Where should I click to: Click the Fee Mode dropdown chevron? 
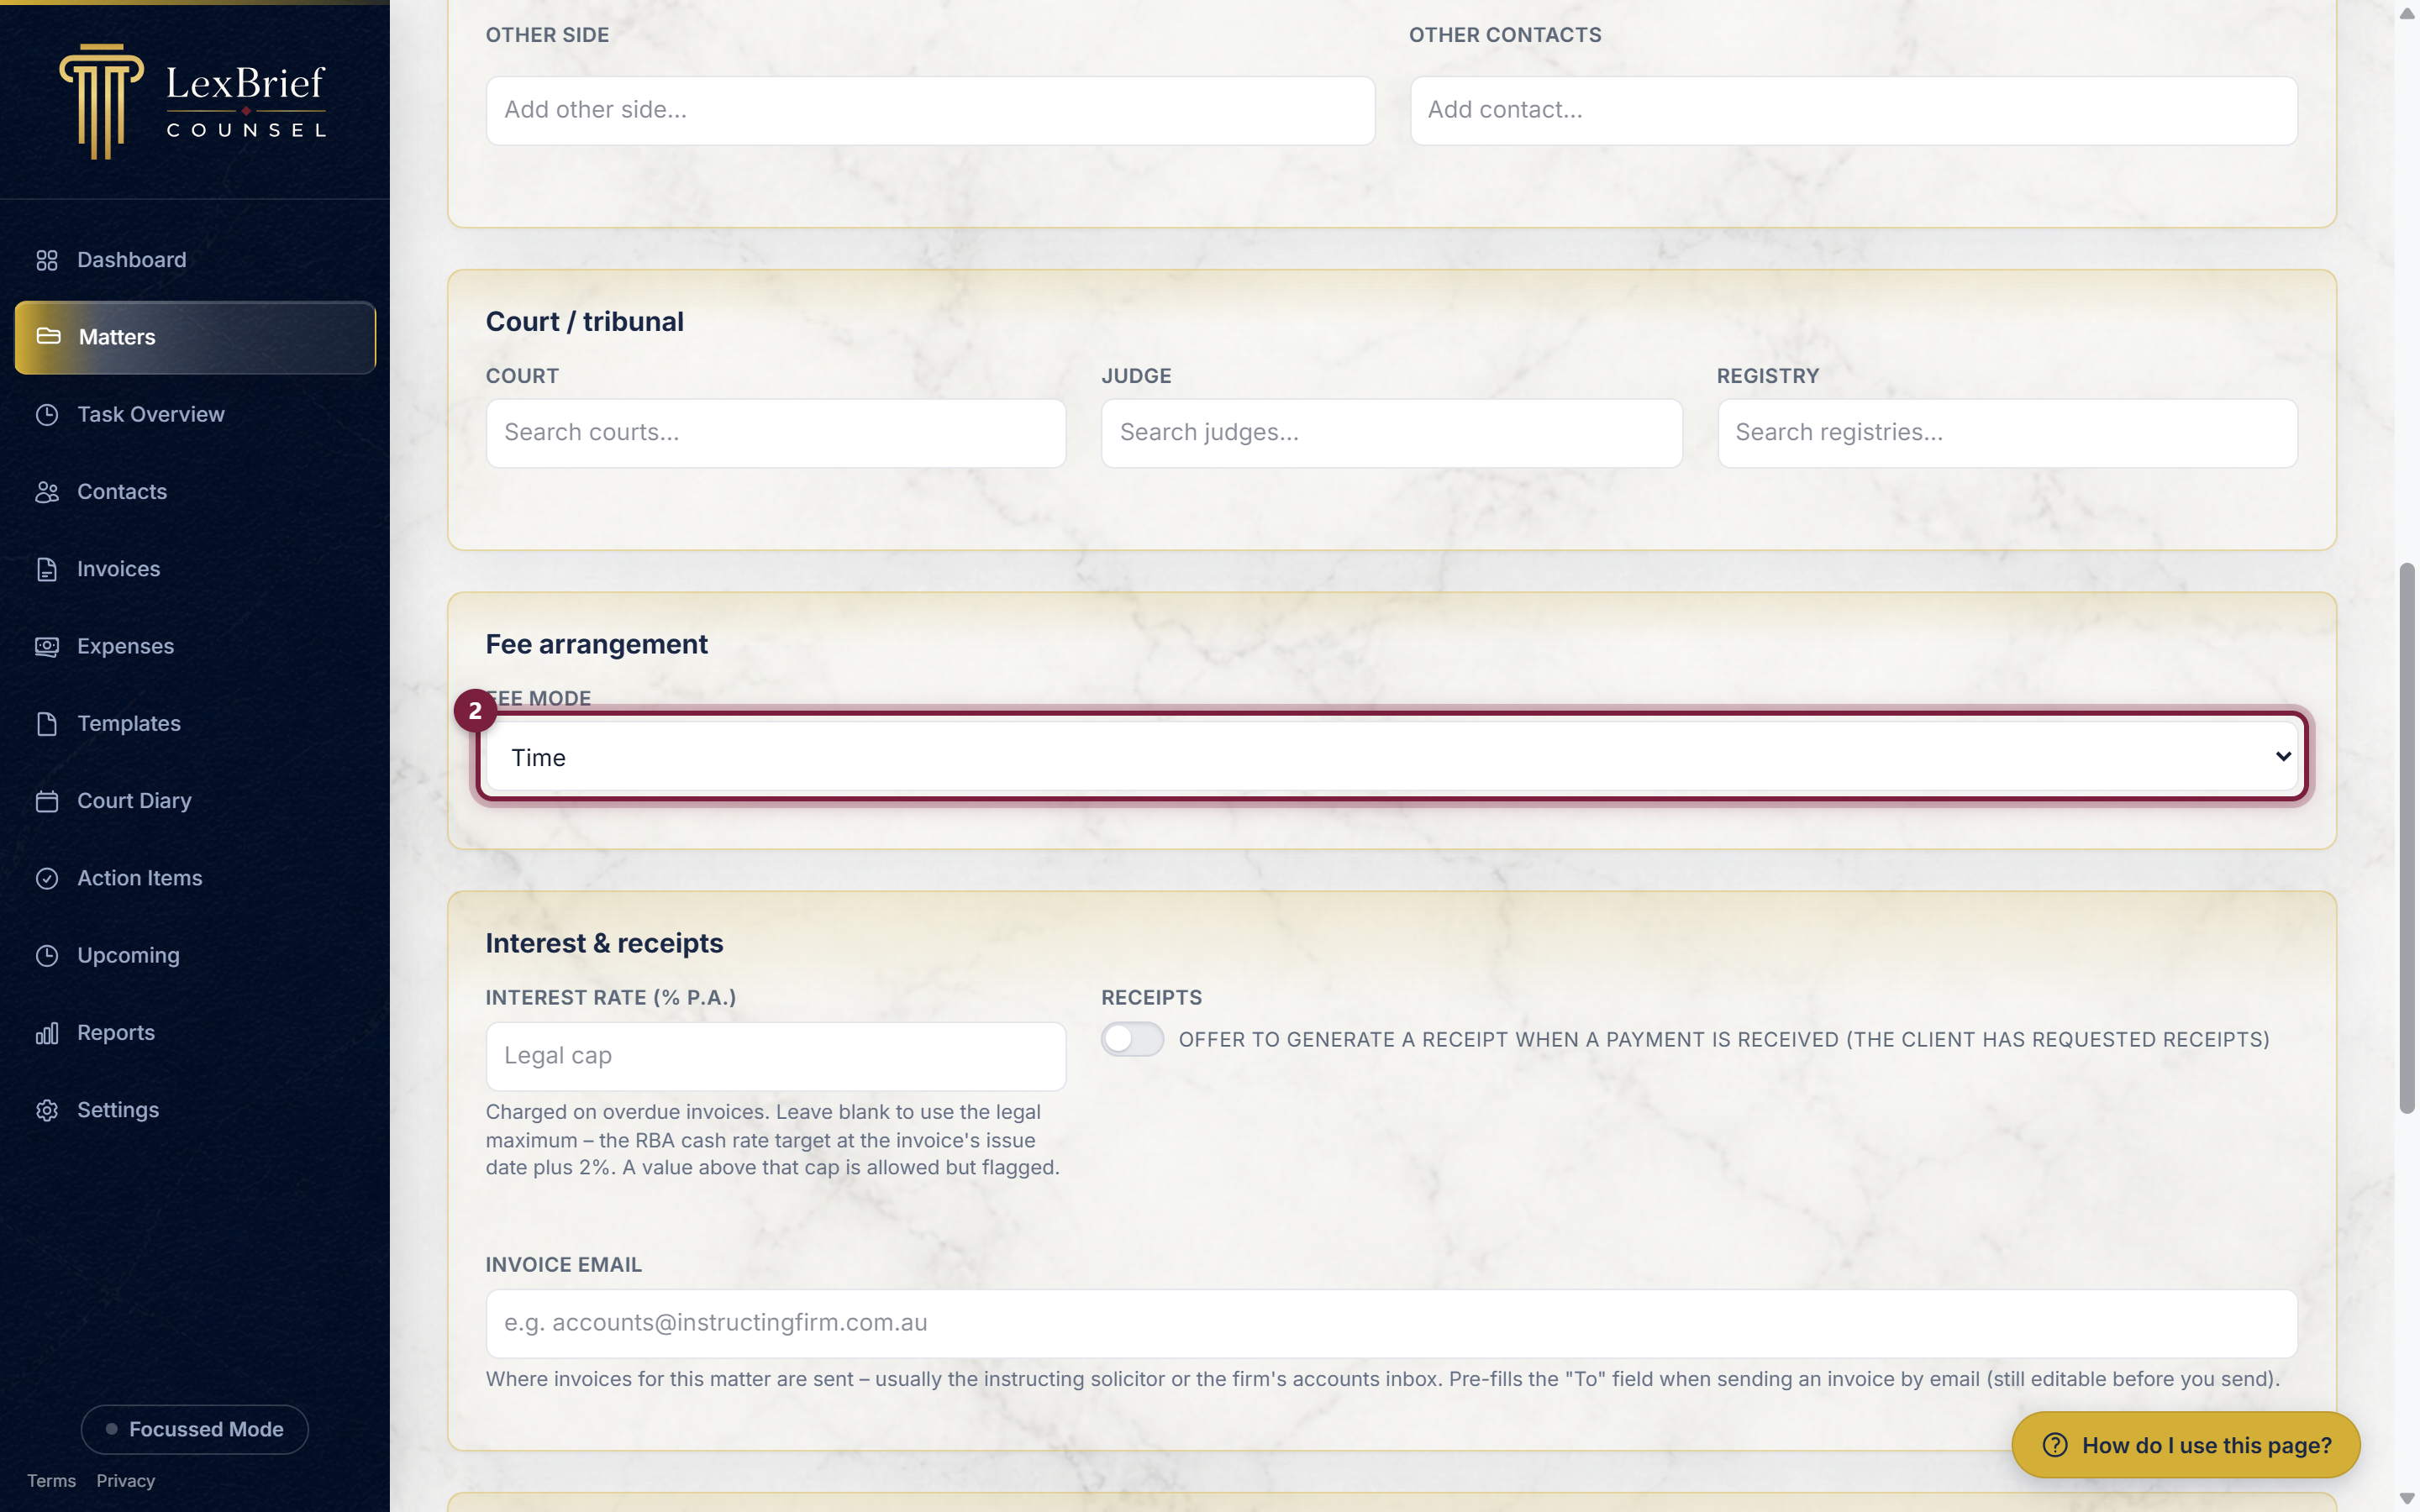point(2283,757)
